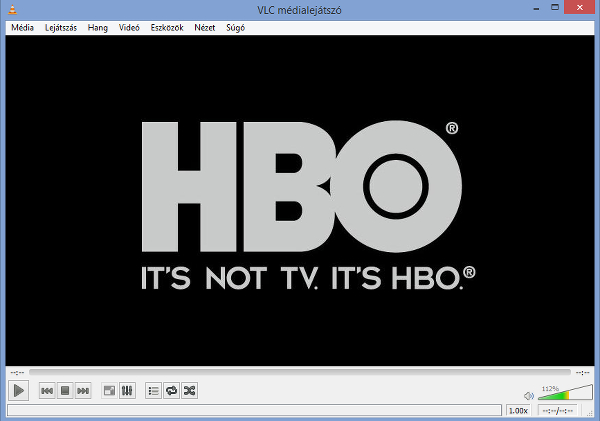Open the extended settings equalizer icon

coord(127,391)
